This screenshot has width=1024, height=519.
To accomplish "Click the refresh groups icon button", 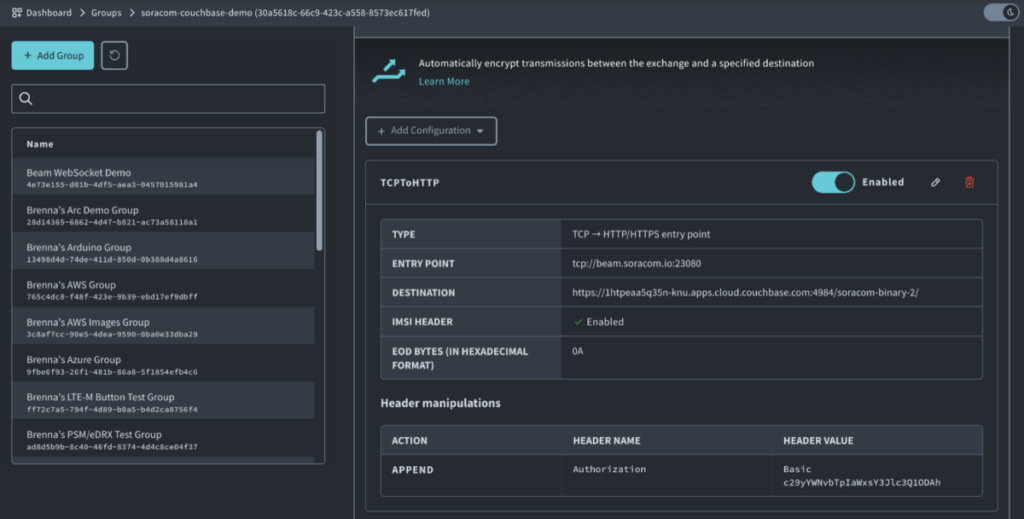I will click(114, 56).
